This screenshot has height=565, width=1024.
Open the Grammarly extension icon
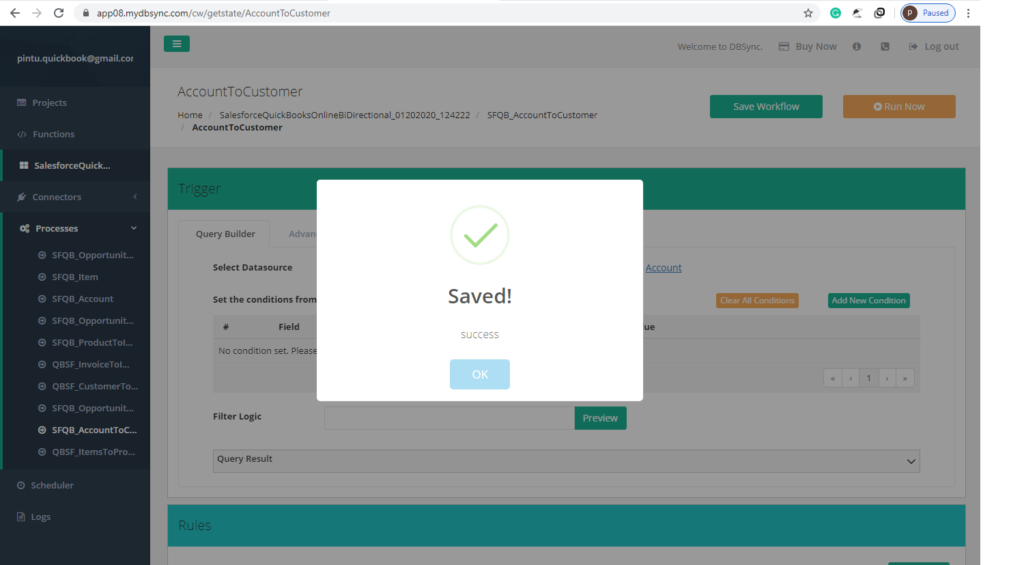(835, 13)
